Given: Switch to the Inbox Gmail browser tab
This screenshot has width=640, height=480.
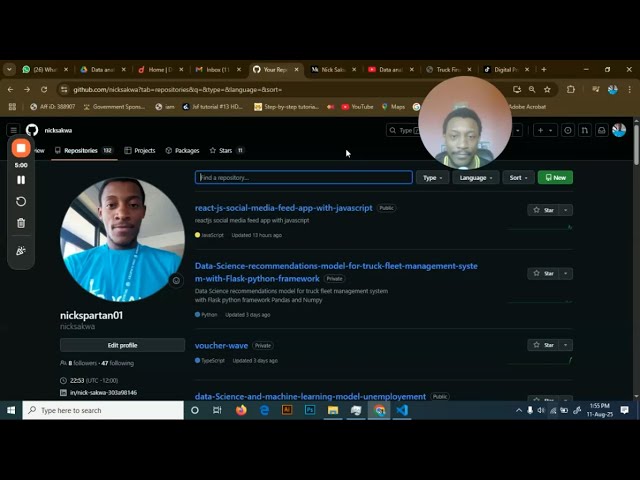Looking at the screenshot, I should 218,70.
